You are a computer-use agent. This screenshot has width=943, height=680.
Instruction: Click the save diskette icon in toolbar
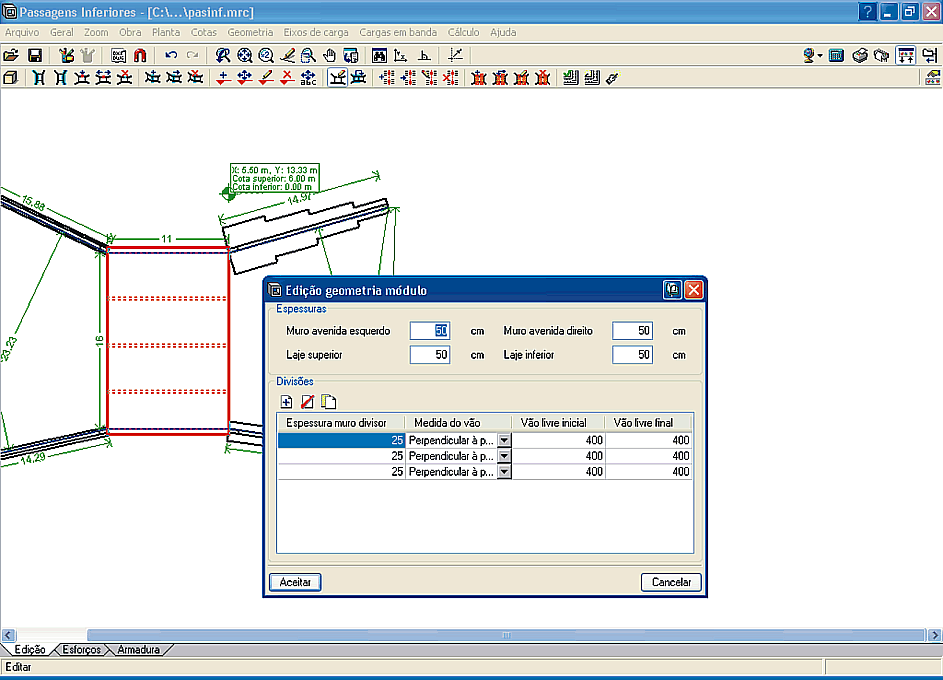pyautogui.click(x=34, y=55)
